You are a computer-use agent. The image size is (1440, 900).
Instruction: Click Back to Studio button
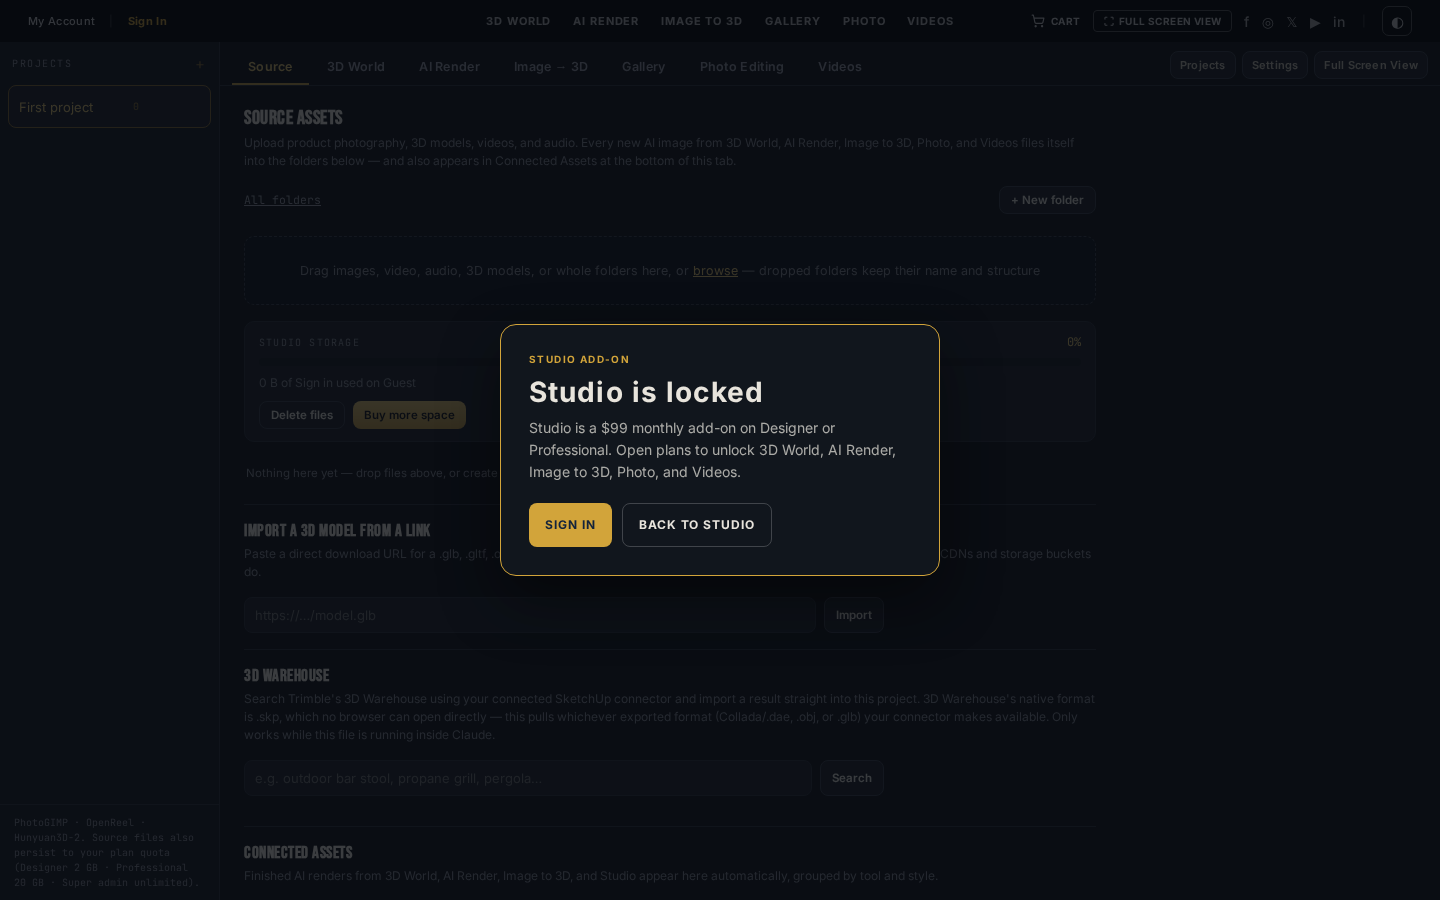(x=697, y=525)
